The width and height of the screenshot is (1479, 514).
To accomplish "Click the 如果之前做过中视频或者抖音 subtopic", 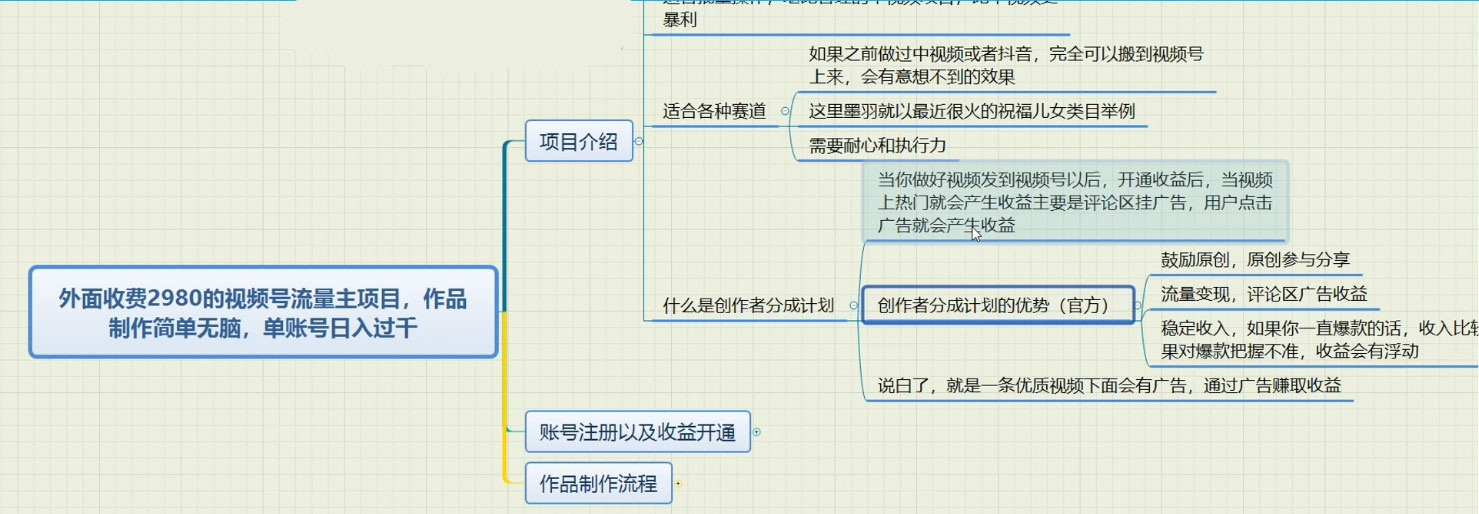I will pos(1007,65).
